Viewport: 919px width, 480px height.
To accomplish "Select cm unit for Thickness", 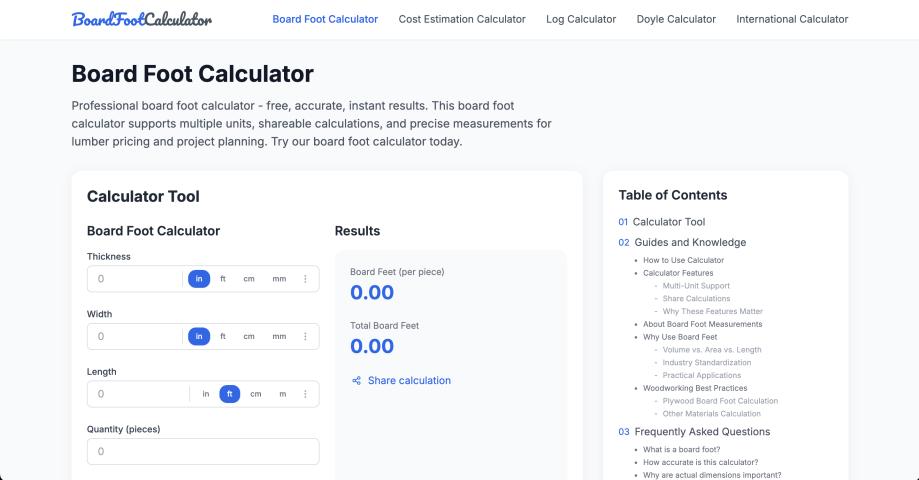I will point(249,279).
